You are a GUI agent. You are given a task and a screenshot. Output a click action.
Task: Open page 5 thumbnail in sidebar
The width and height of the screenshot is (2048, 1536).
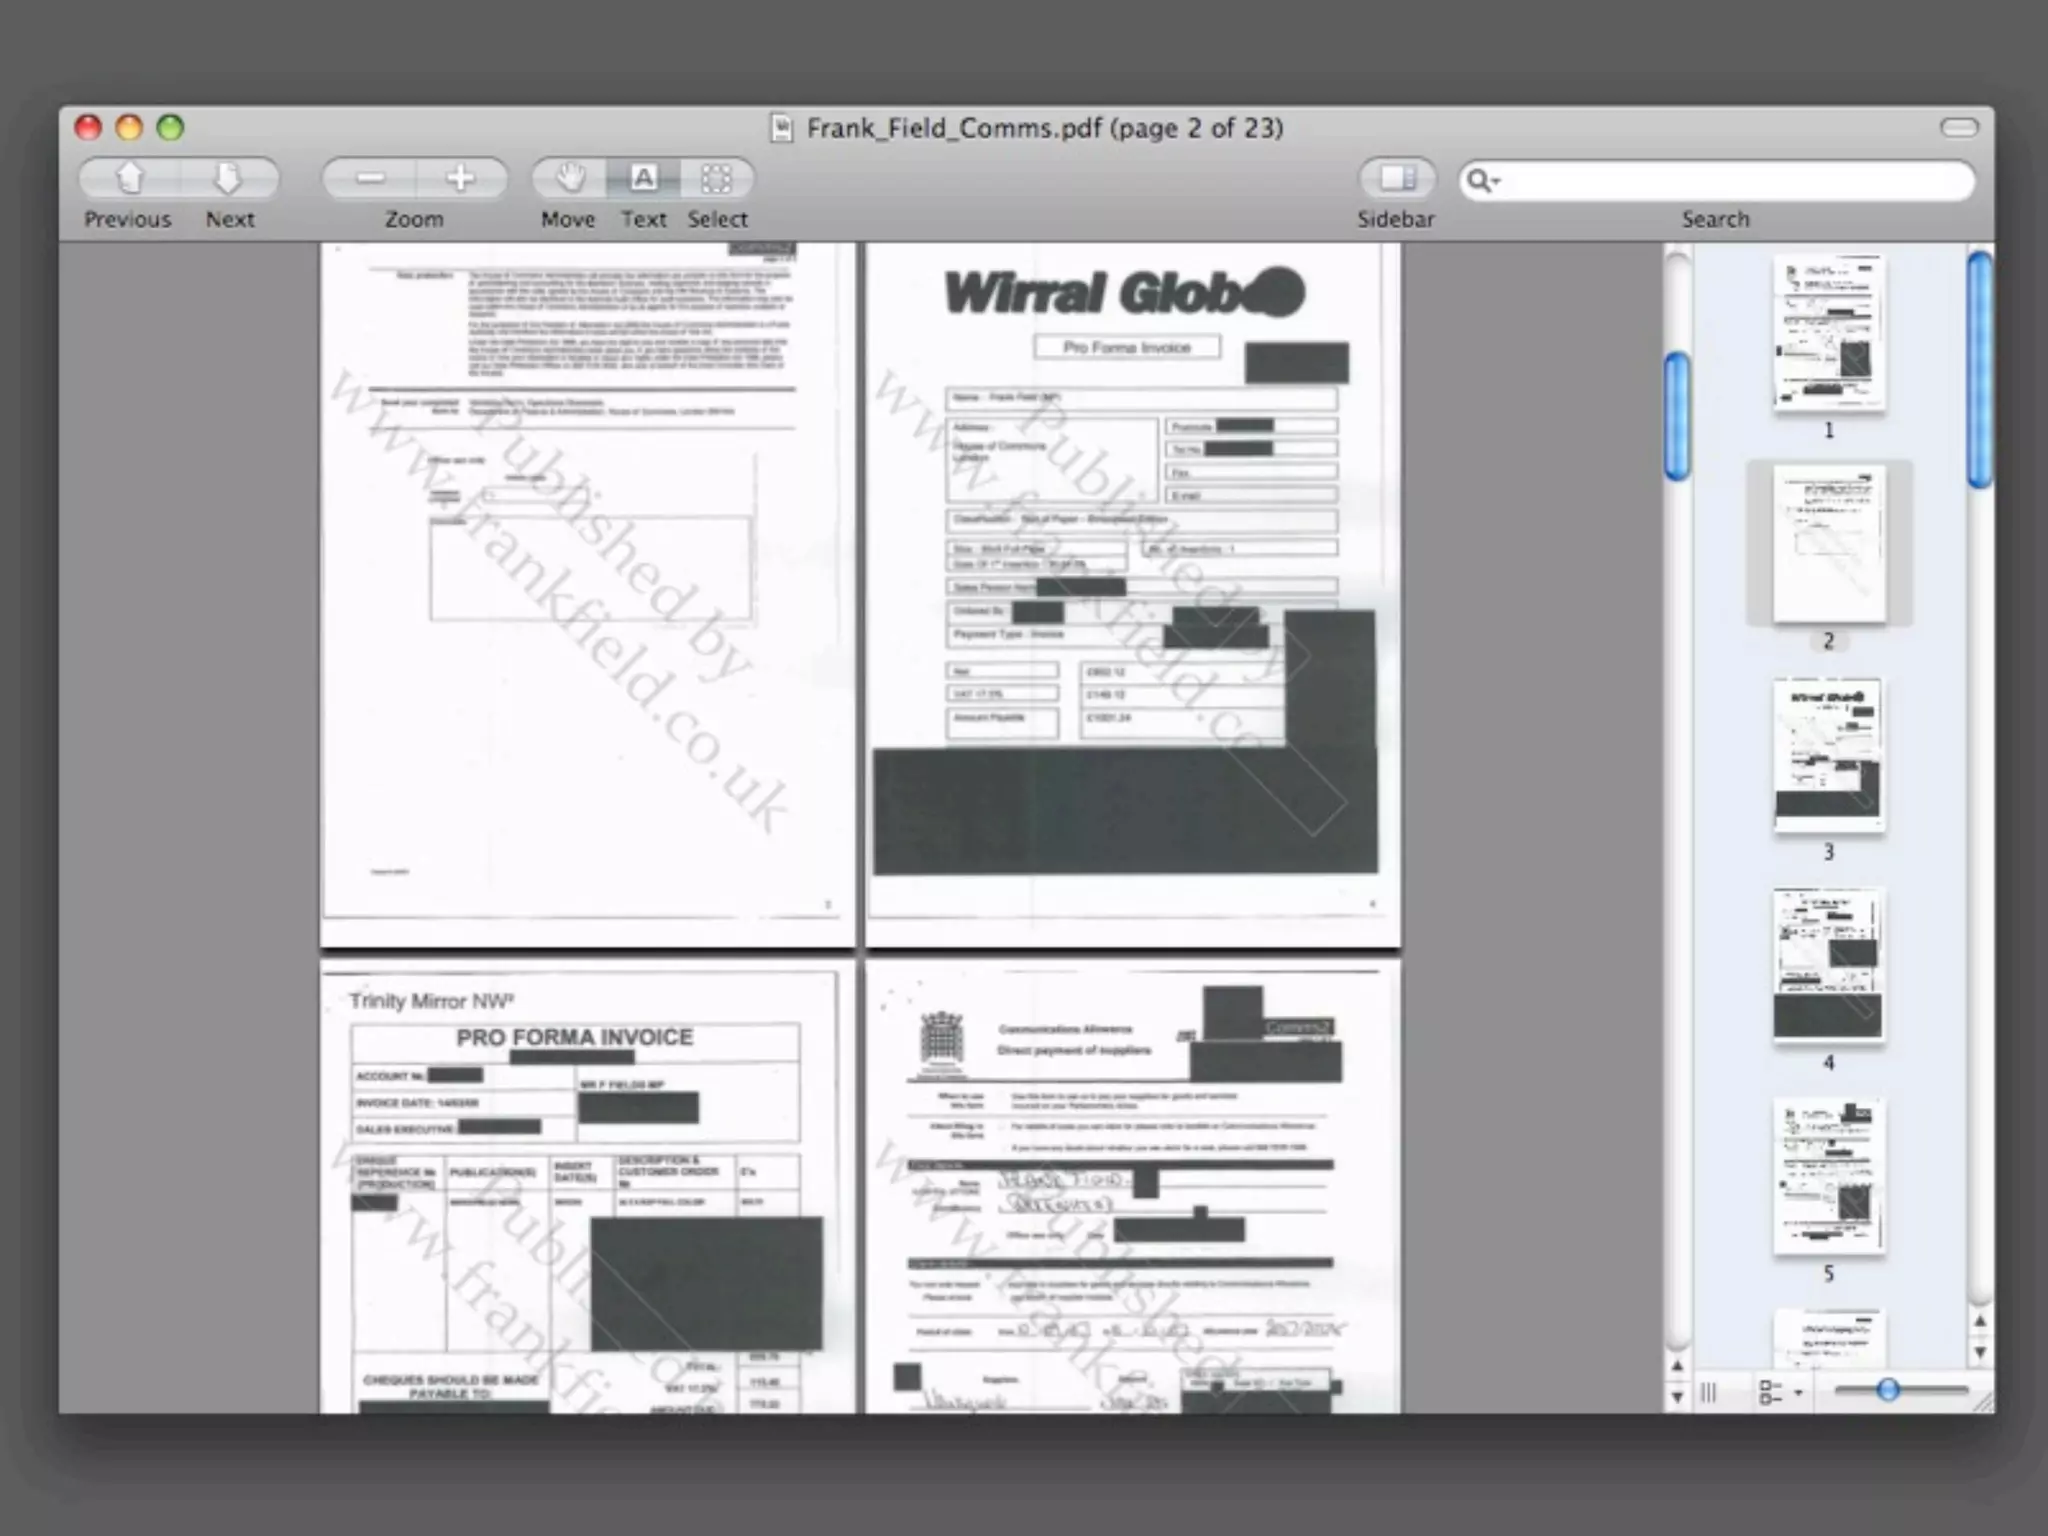coord(1829,1177)
